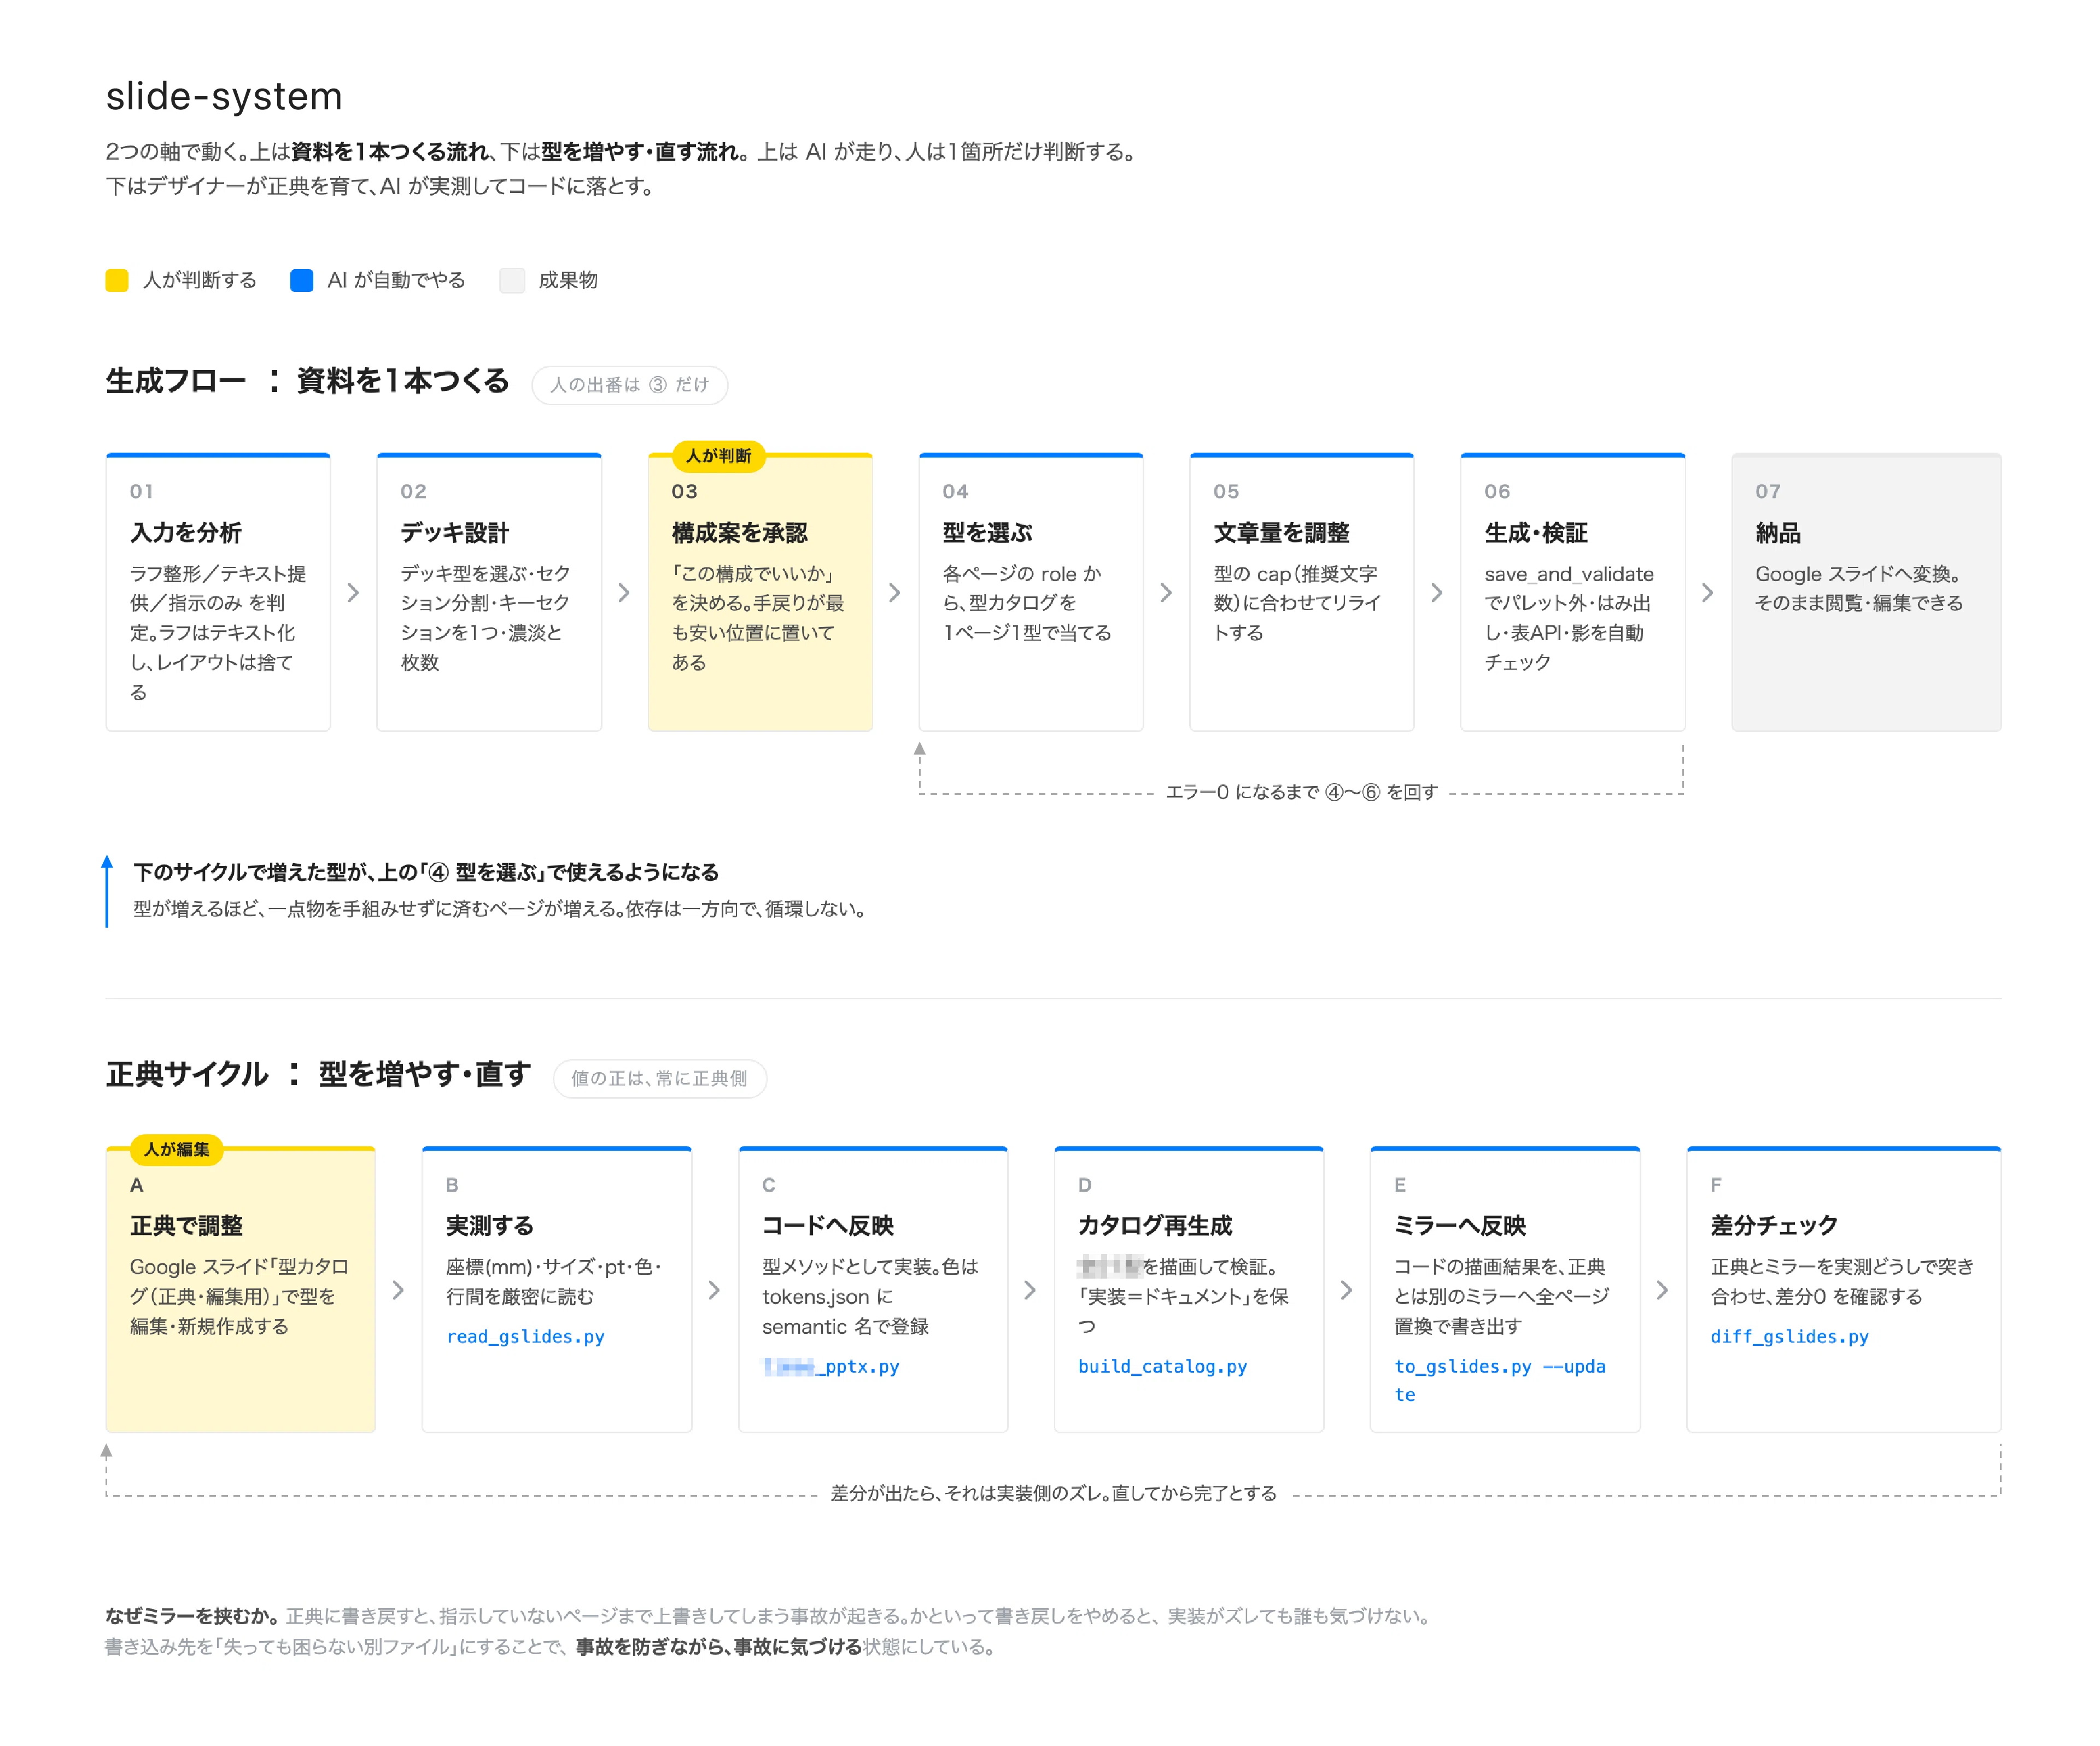
Task: Click the chevron between カタログ再生成 and ミラーへ反映
Action: [1347, 1290]
